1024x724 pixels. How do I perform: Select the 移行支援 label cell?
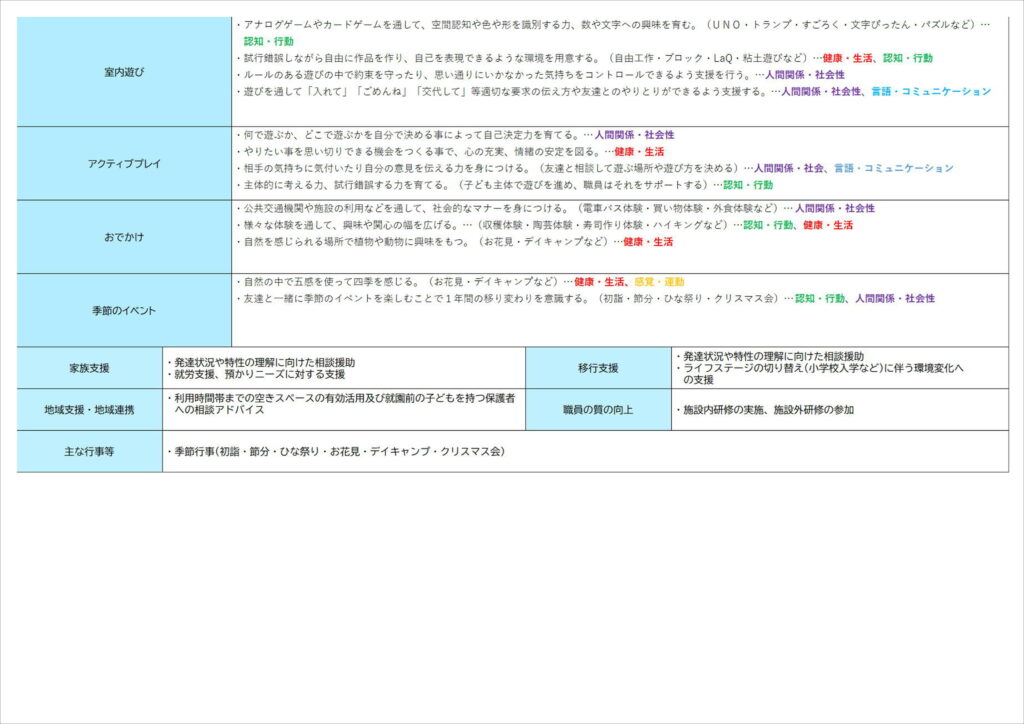point(598,368)
